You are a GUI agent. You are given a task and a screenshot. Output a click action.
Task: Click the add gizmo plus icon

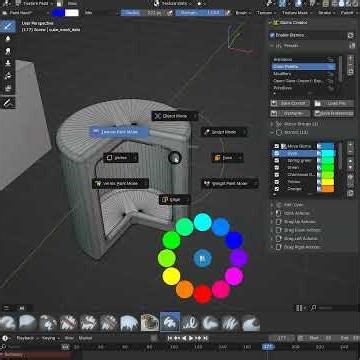pyautogui.click(x=351, y=145)
